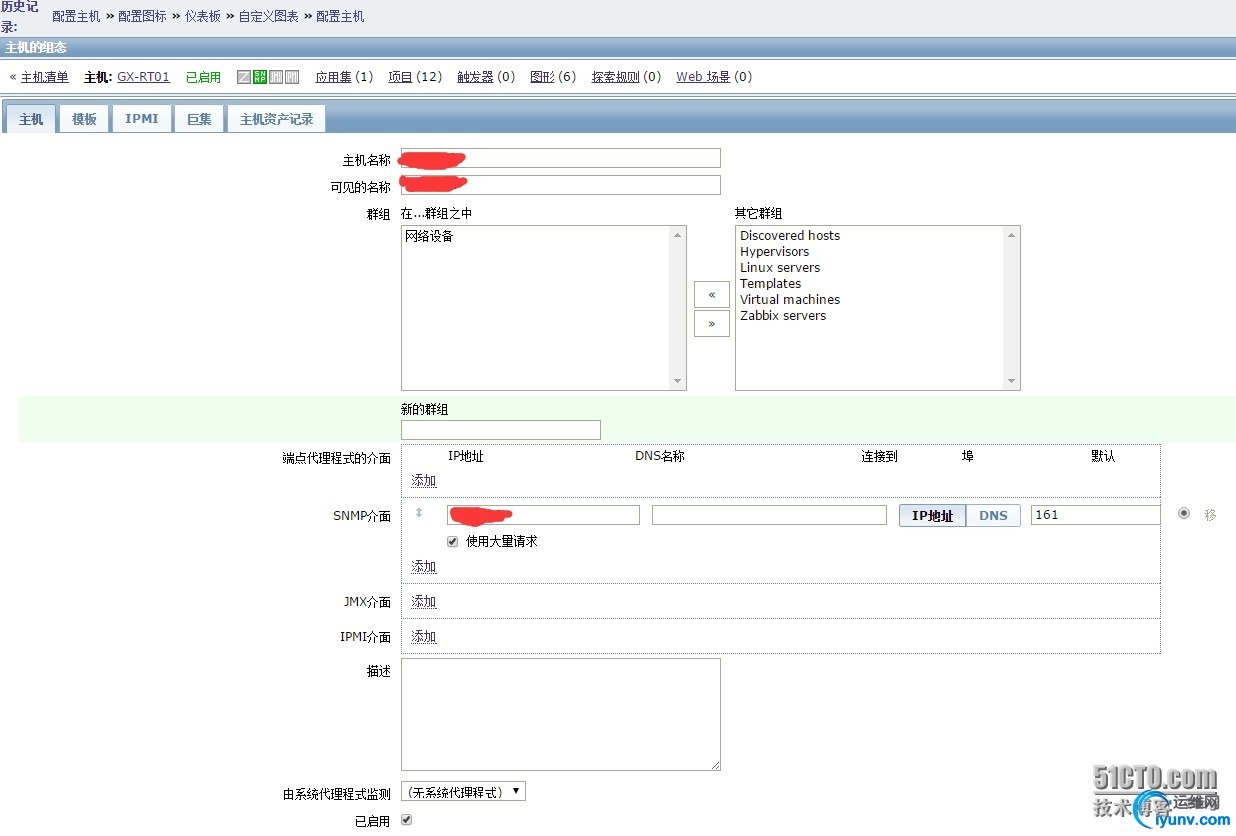1236x836 pixels.
Task: Click the 主机名称 input field
Action: pyautogui.click(x=561, y=158)
